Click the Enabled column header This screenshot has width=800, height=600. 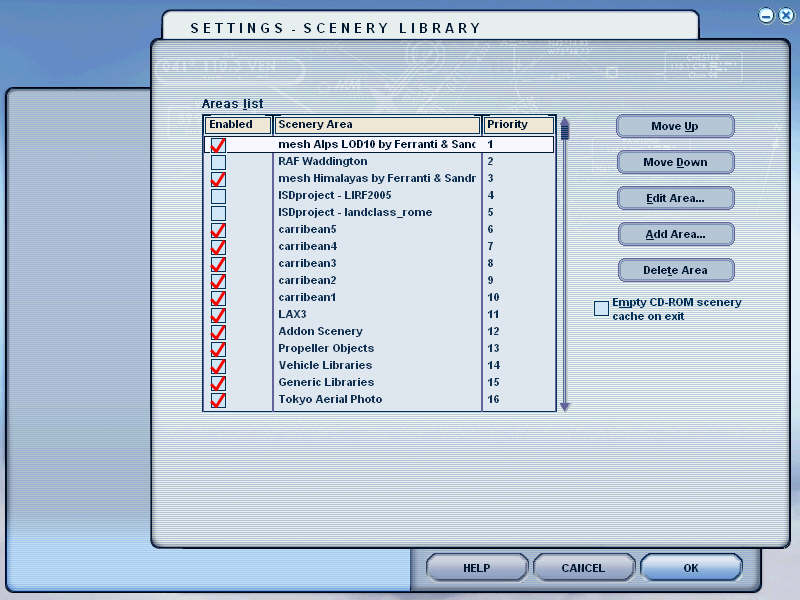click(237, 125)
